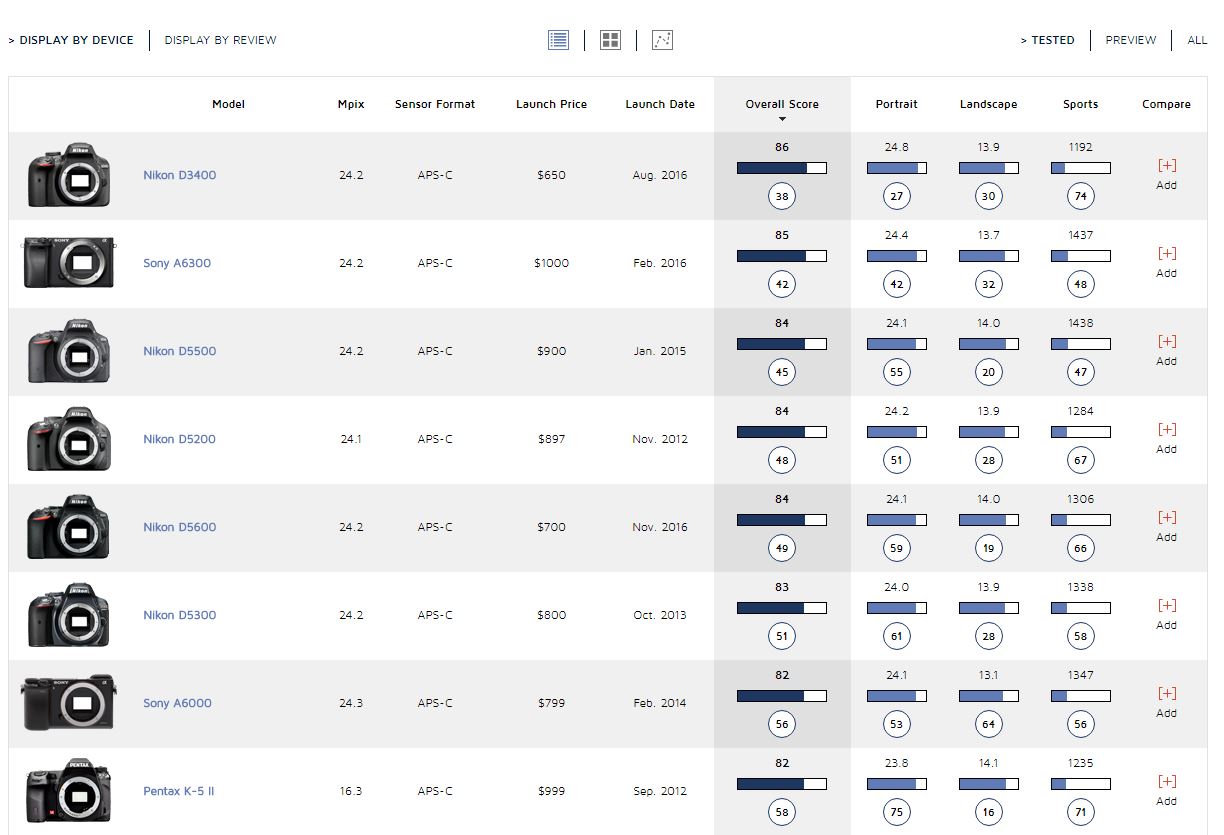The width and height of the screenshot is (1224, 835).
Task: Show Preview cameras filter
Action: (x=1130, y=40)
